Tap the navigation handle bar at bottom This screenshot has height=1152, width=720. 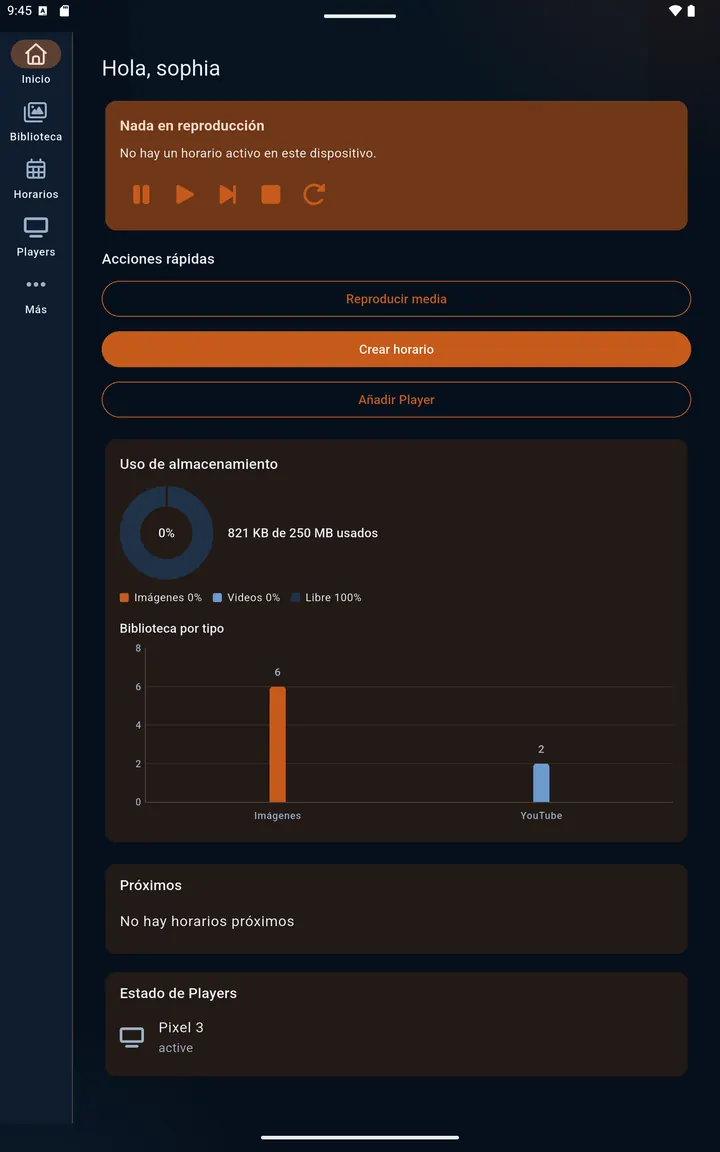[360, 1137]
